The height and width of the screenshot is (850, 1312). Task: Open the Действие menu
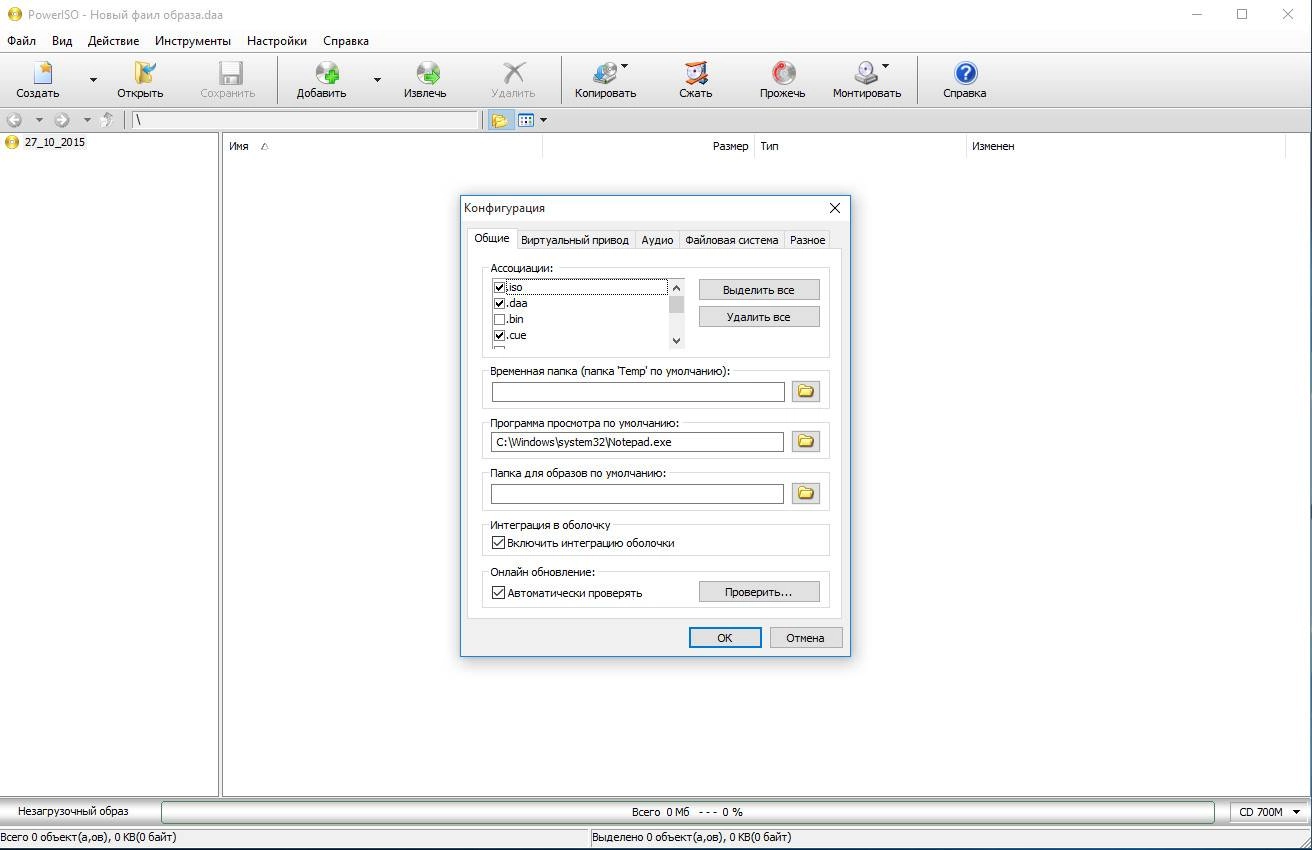coord(113,41)
